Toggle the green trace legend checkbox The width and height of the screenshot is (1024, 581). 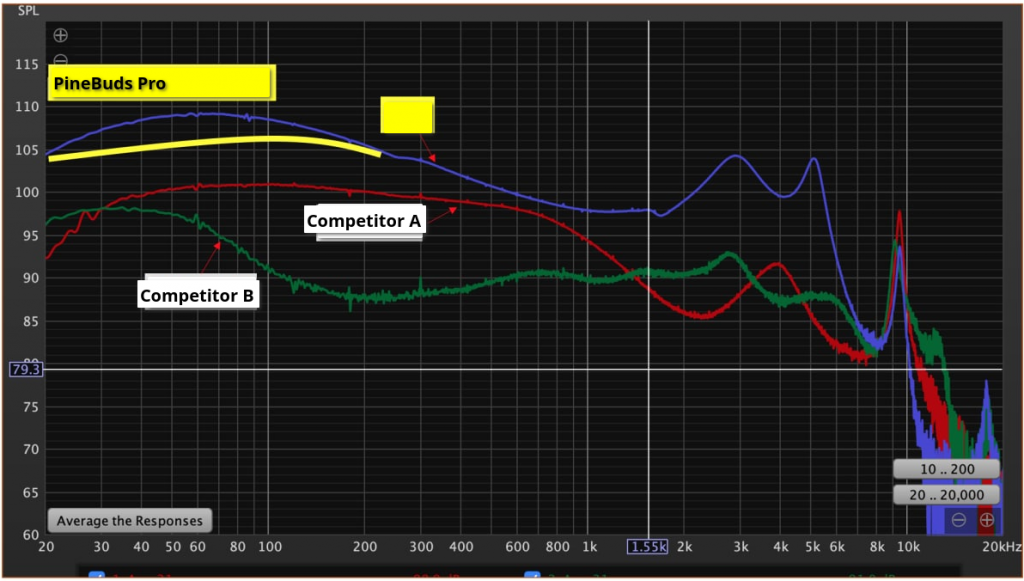pos(534,577)
